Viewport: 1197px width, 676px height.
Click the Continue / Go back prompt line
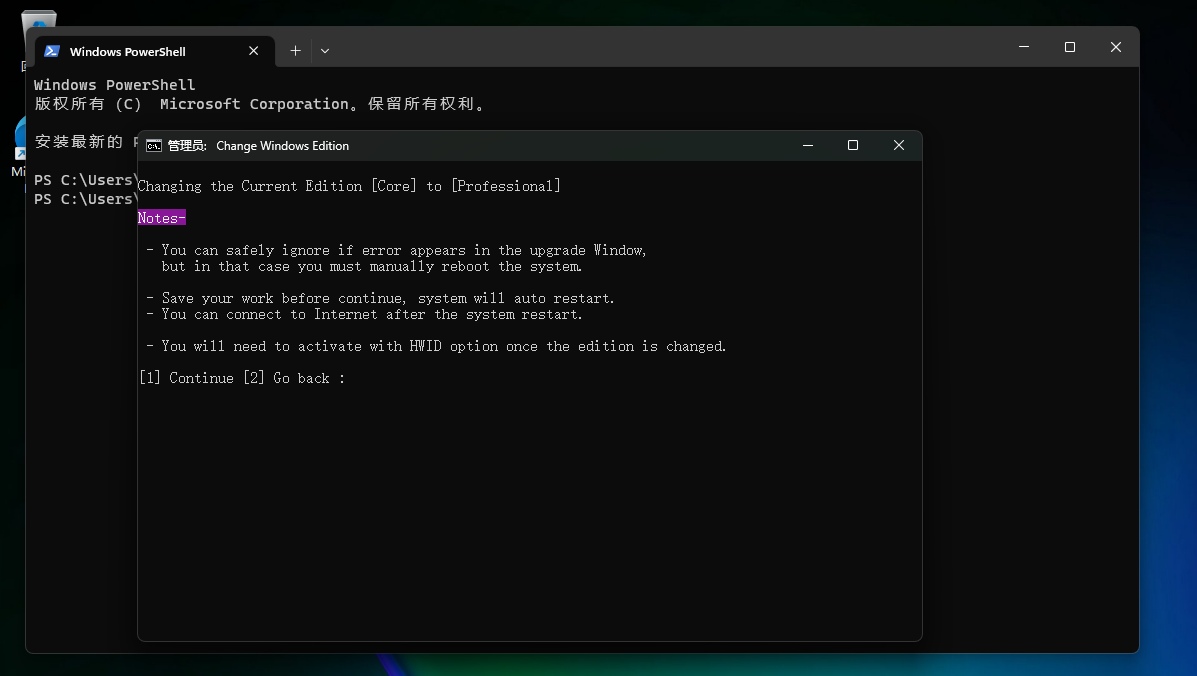coord(242,378)
